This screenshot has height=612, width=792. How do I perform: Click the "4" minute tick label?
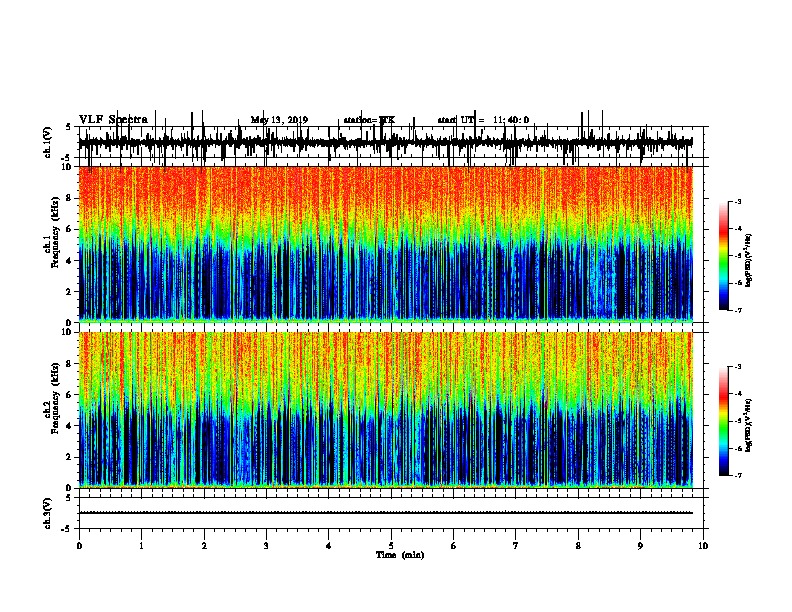(329, 546)
